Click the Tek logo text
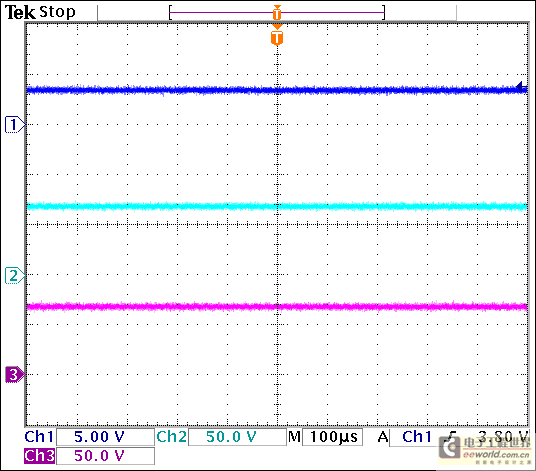Image resolution: width=536 pixels, height=471 pixels. point(20,13)
